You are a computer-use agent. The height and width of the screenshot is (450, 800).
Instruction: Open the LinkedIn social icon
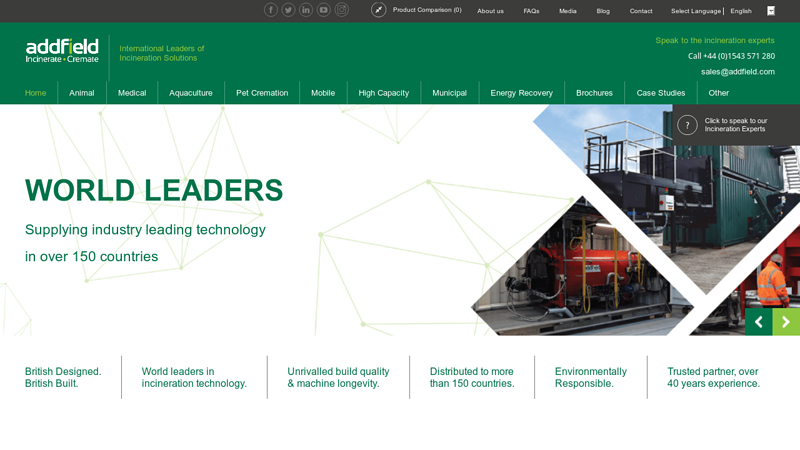click(306, 10)
